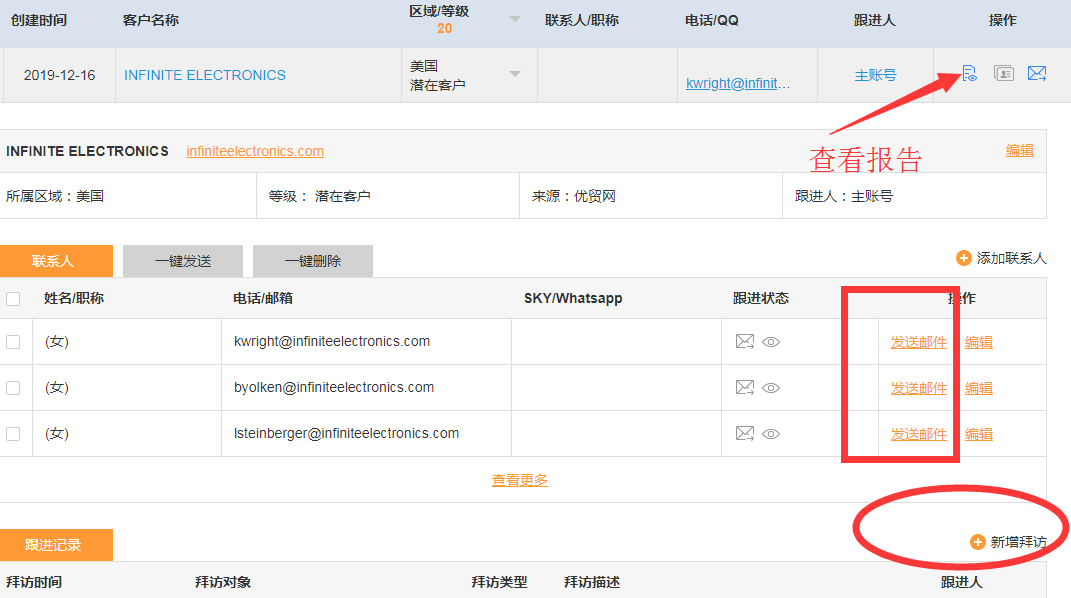Viewport: 1071px width, 598px height.
Task: Click 编辑 for lsteinberger contact row
Action: click(979, 434)
